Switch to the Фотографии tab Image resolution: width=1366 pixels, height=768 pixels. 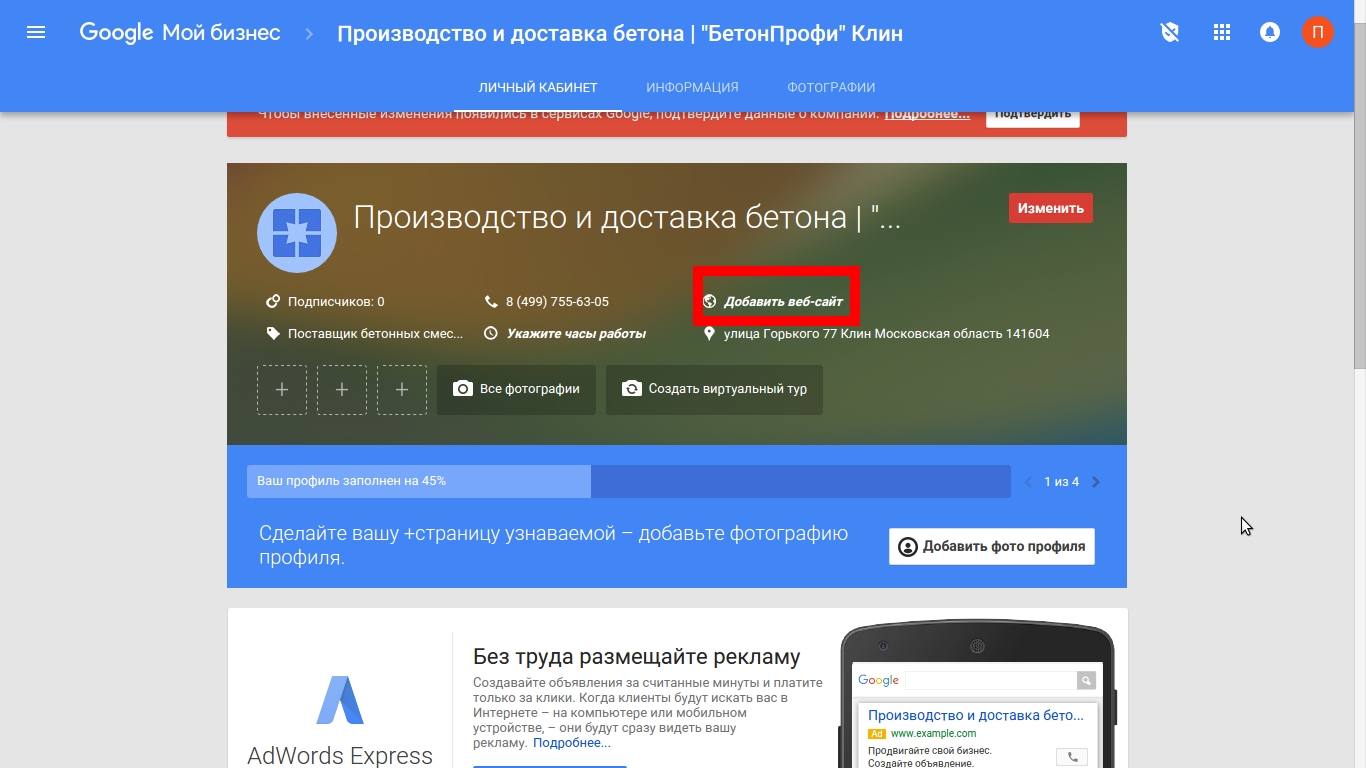coord(831,87)
